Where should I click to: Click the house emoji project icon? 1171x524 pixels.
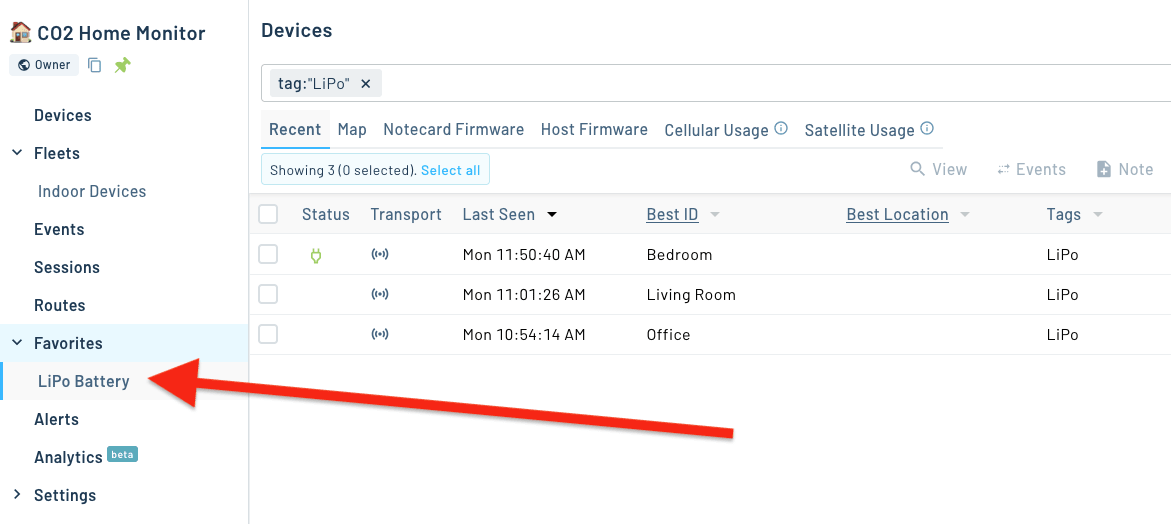[20, 32]
